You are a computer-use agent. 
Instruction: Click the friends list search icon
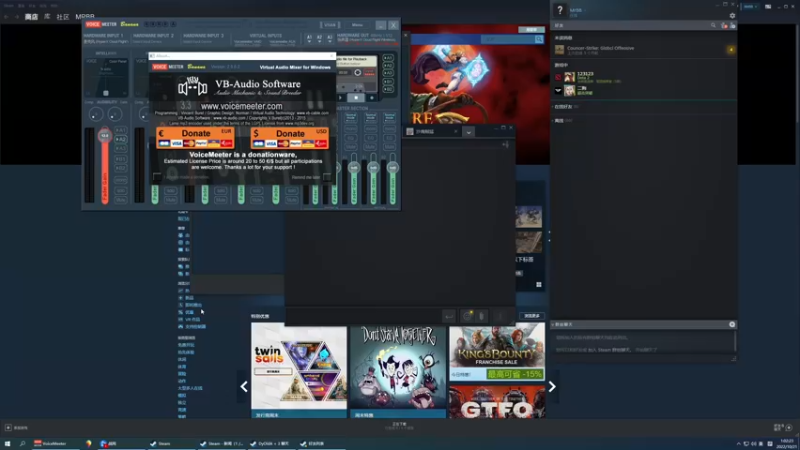point(713,25)
